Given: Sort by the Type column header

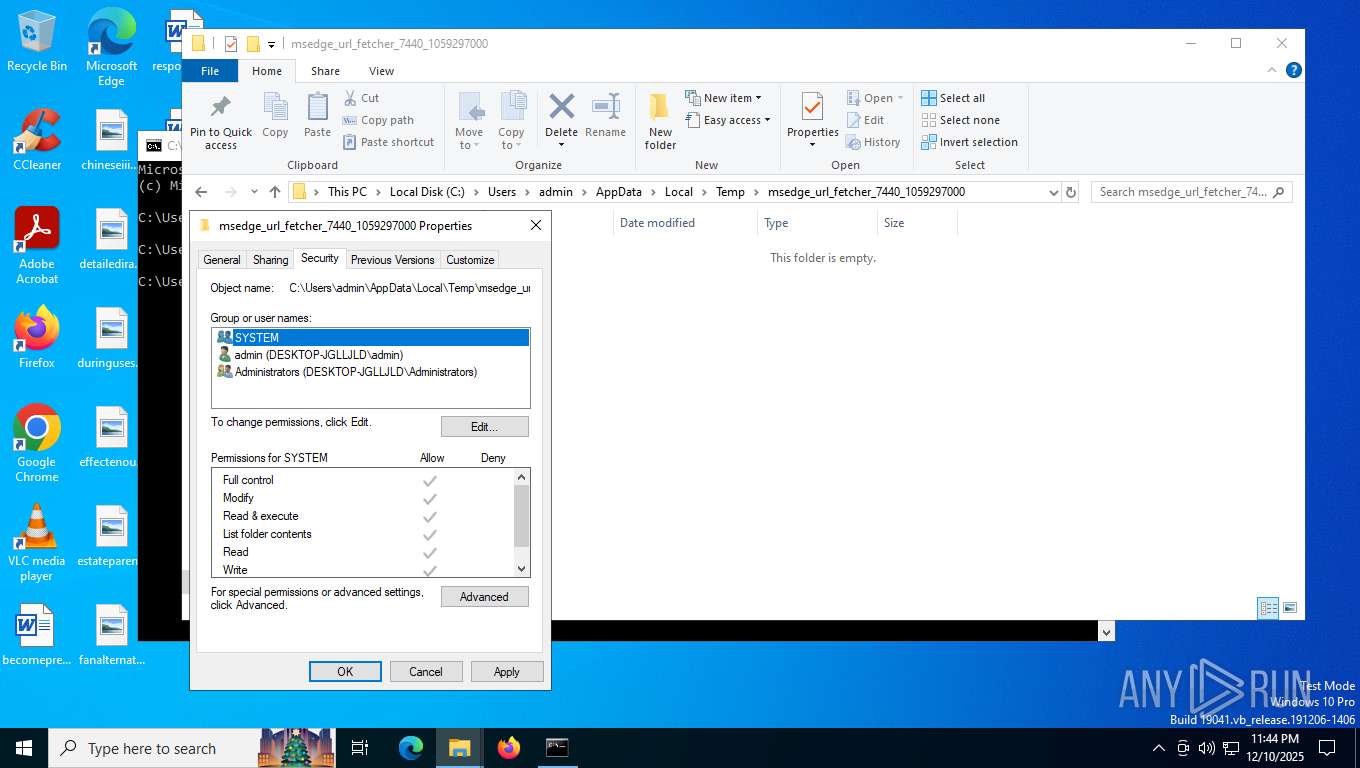Looking at the screenshot, I should point(776,223).
